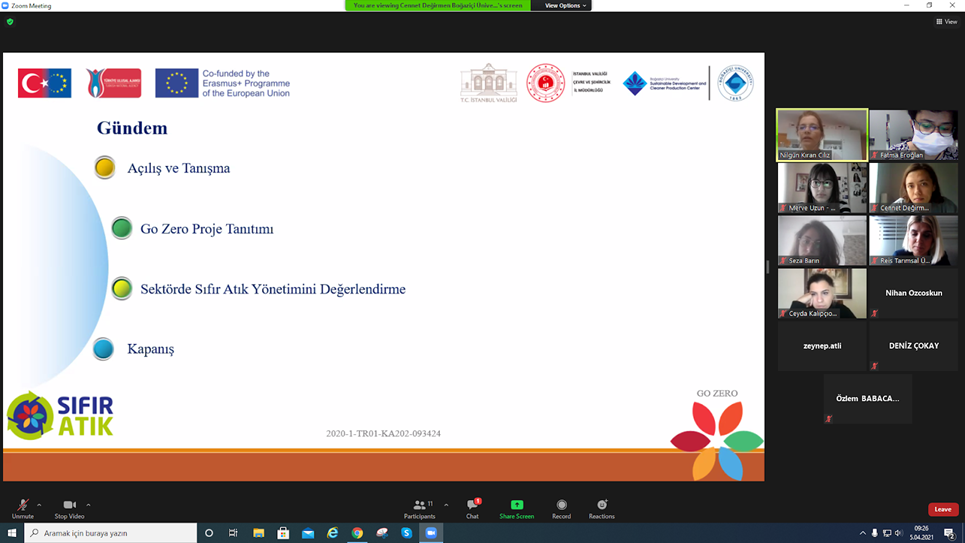965x543 pixels.
Task: Click the green encryption shield icon
Action: pyautogui.click(x=10, y=21)
